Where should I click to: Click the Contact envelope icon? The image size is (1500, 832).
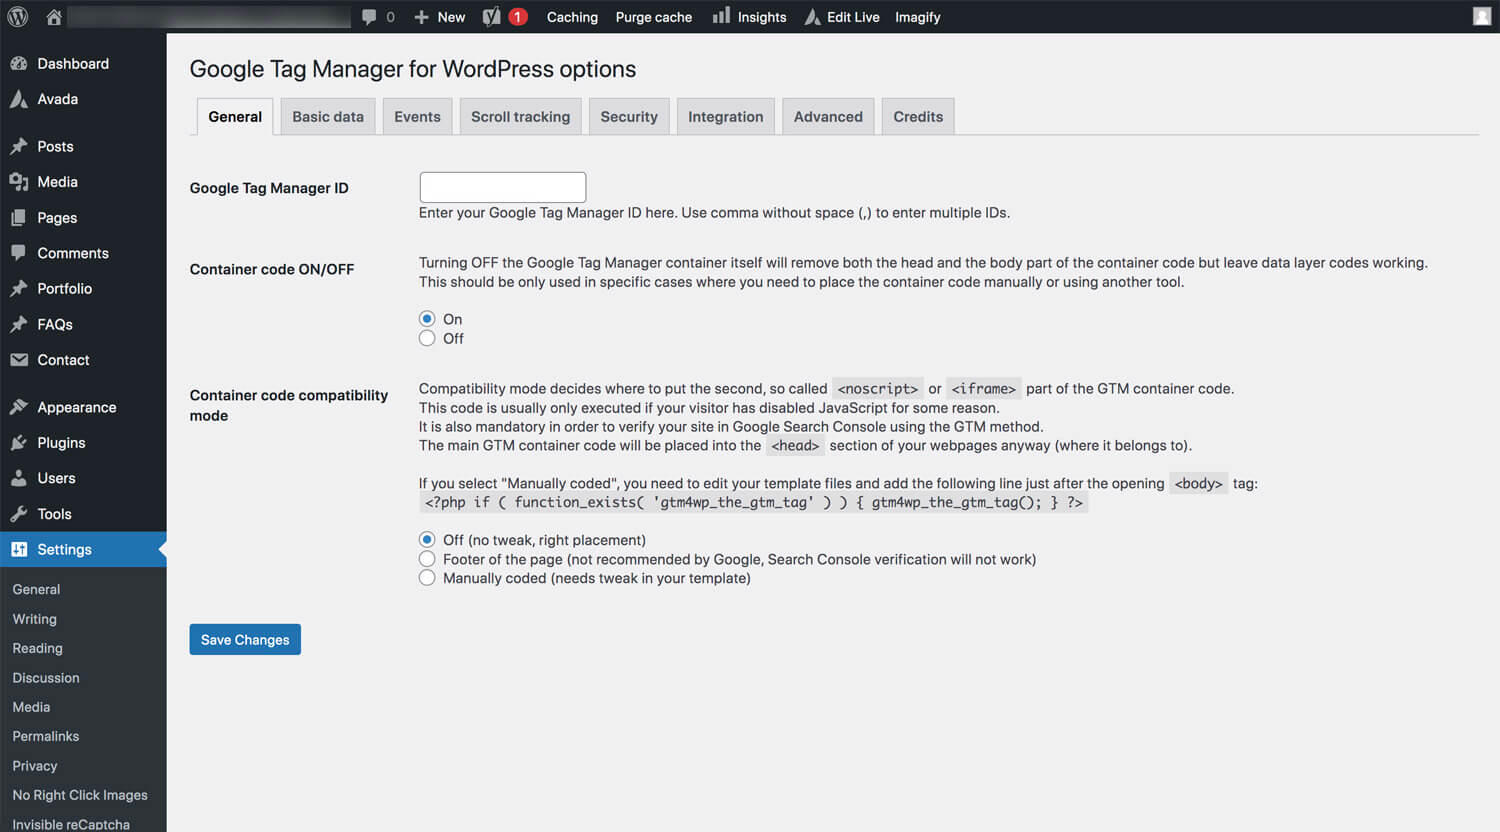click(19, 360)
